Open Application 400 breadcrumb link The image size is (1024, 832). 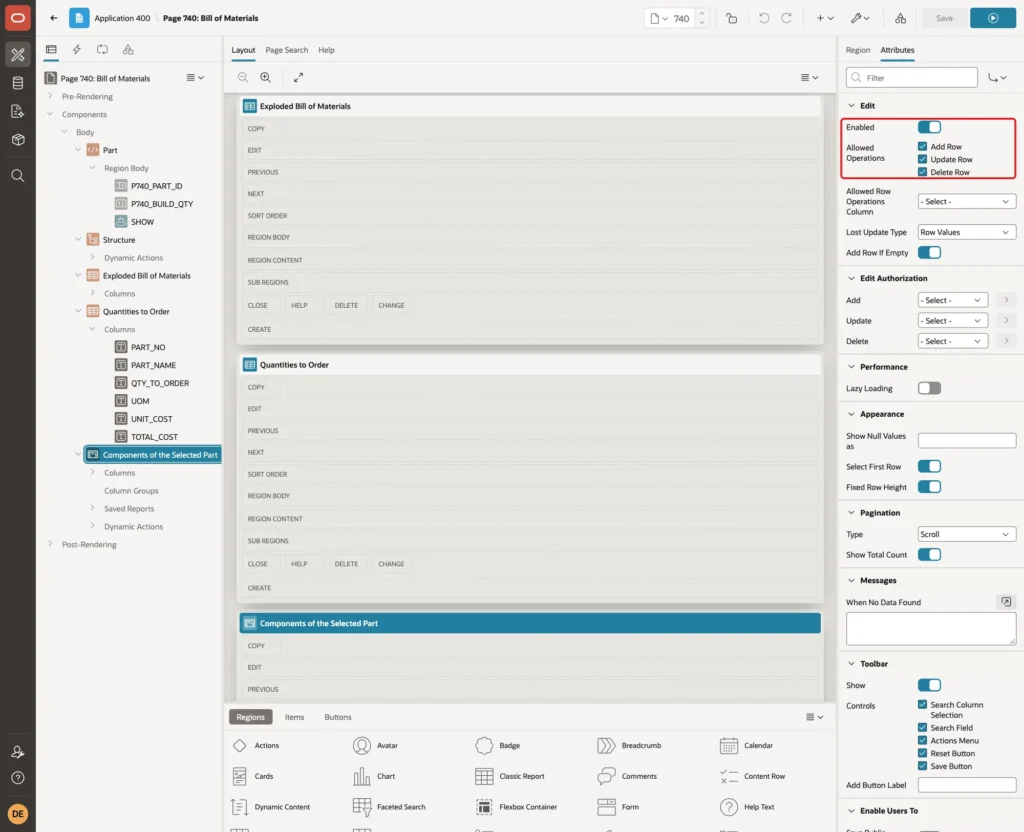pos(122,18)
